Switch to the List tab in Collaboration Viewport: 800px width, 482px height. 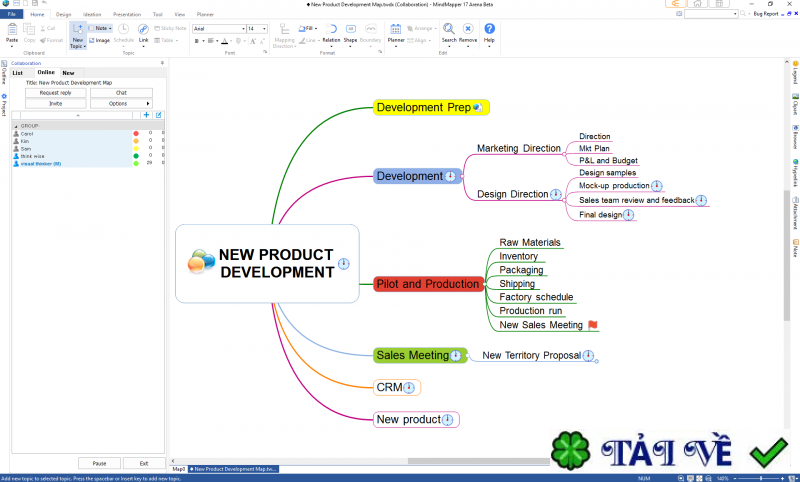coord(18,73)
